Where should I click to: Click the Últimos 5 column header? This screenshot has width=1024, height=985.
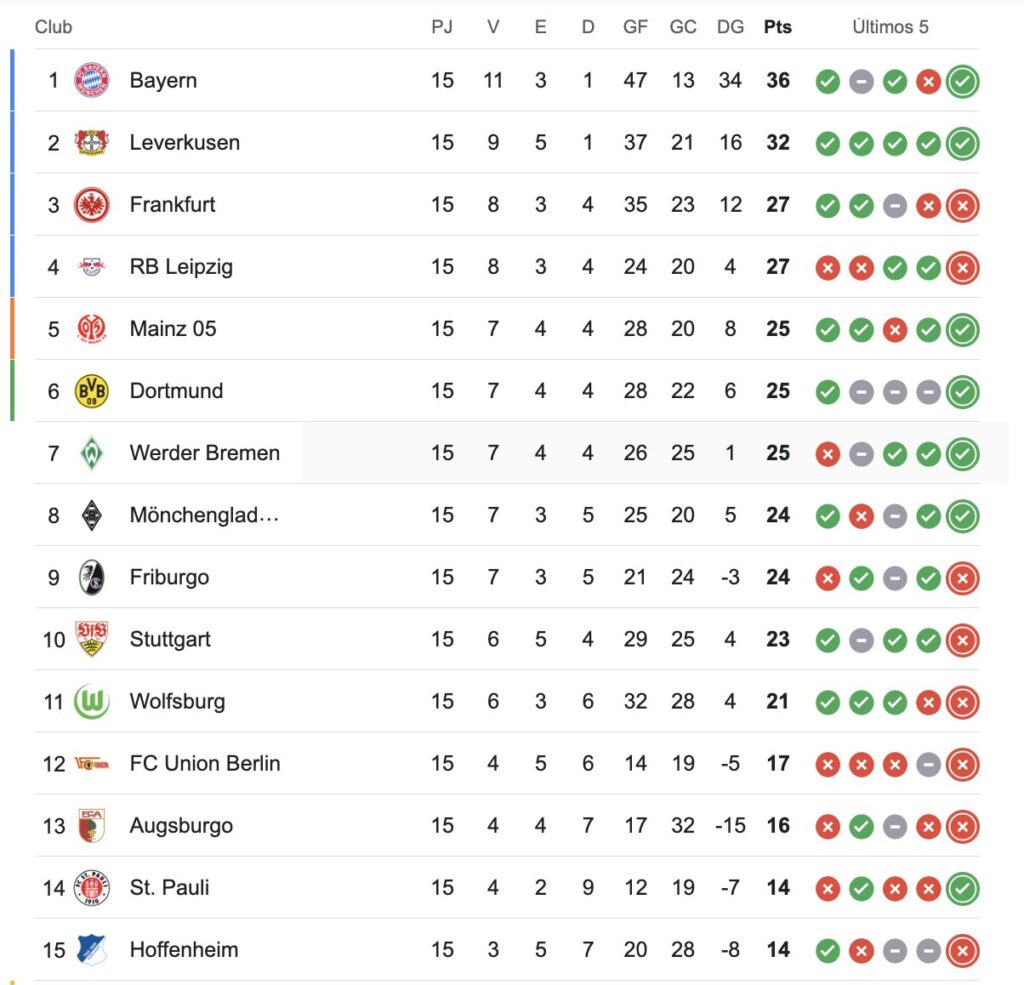pyautogui.click(x=890, y=27)
